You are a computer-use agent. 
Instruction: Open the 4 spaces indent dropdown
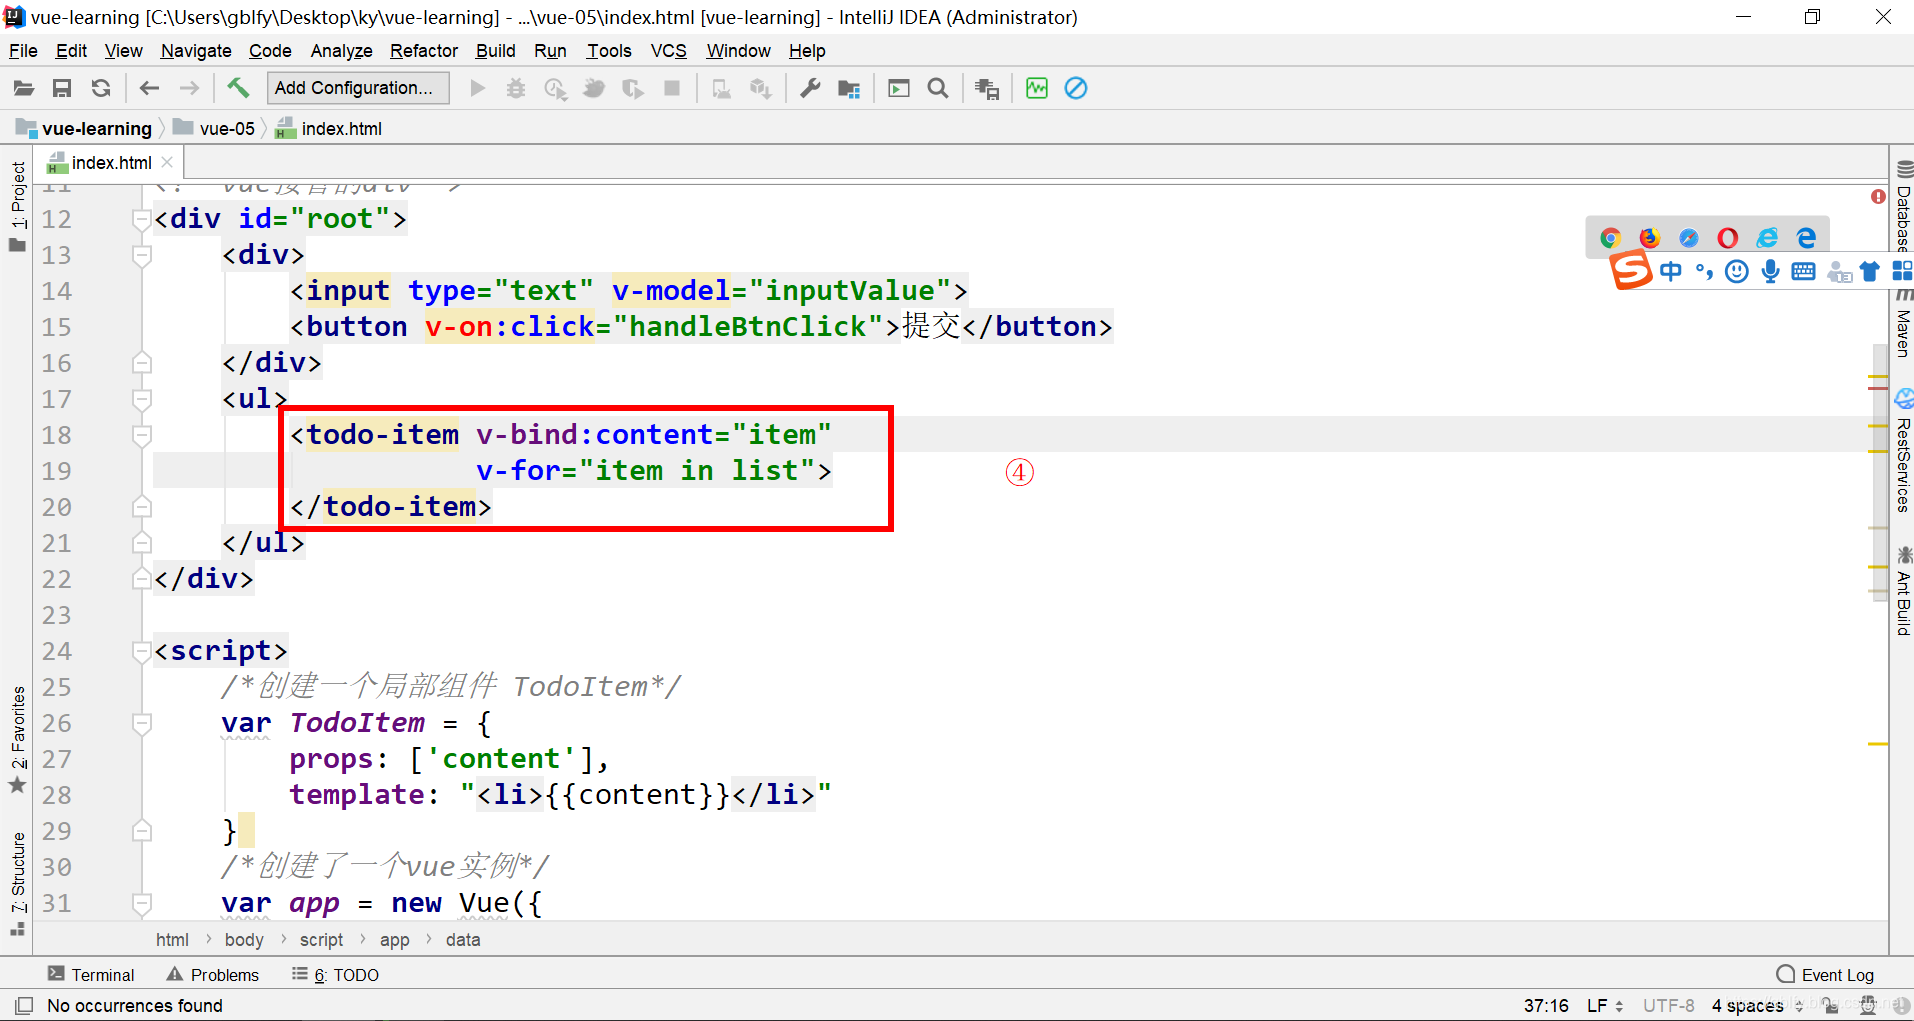click(1756, 1005)
